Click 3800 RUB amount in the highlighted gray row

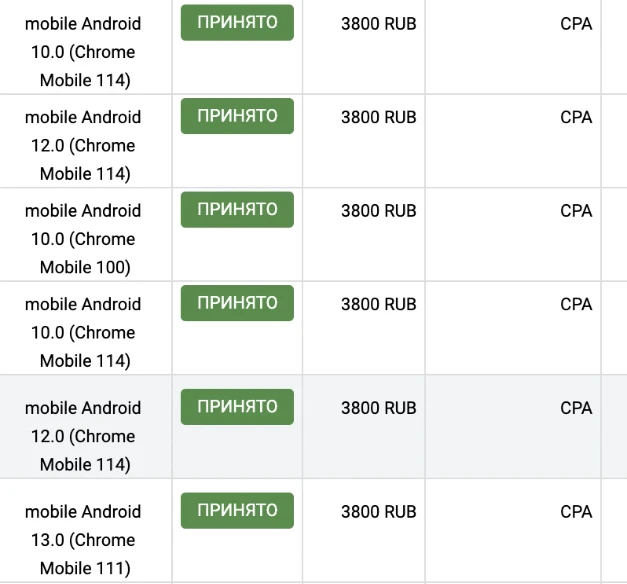click(x=379, y=408)
